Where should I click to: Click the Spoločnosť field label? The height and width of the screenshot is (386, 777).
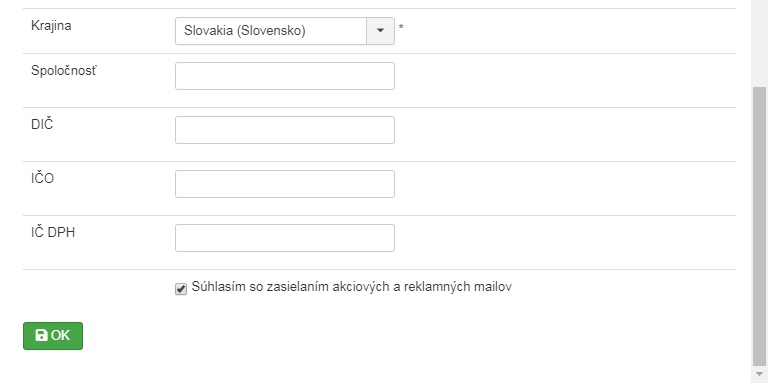64,71
